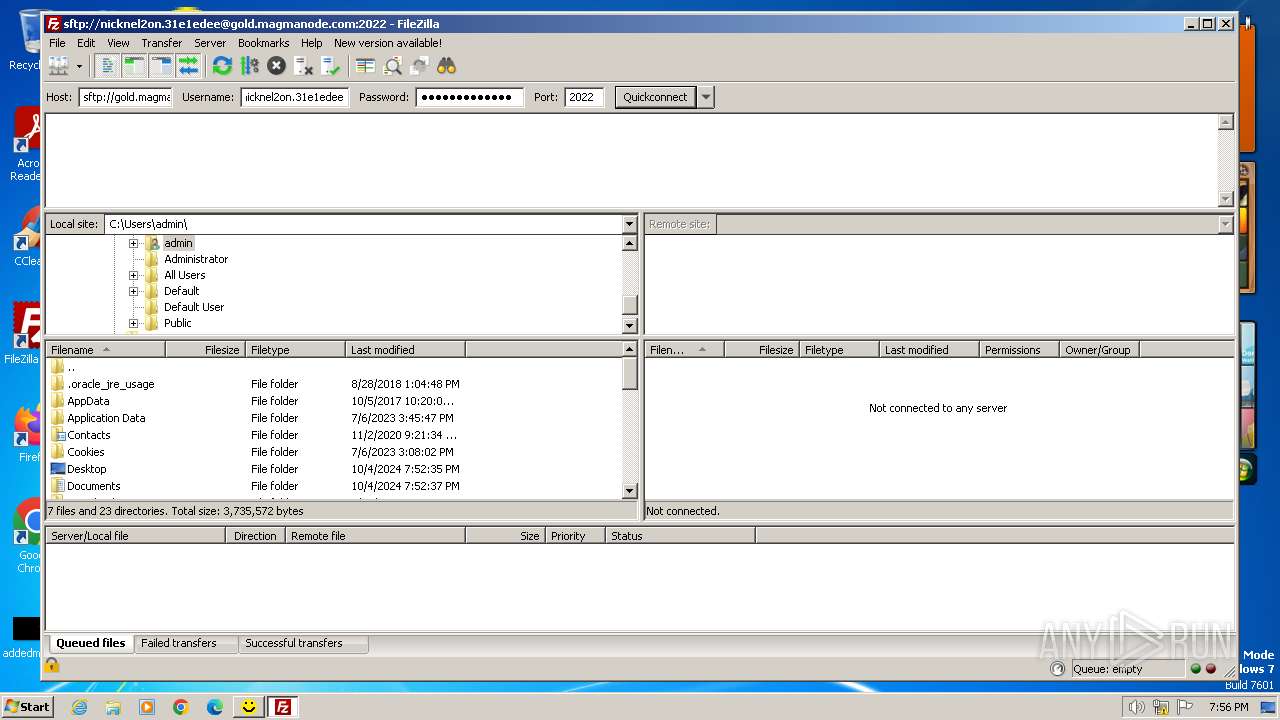Click the reconnect to last server icon
Screen dimensions: 1280x720
click(x=330, y=66)
